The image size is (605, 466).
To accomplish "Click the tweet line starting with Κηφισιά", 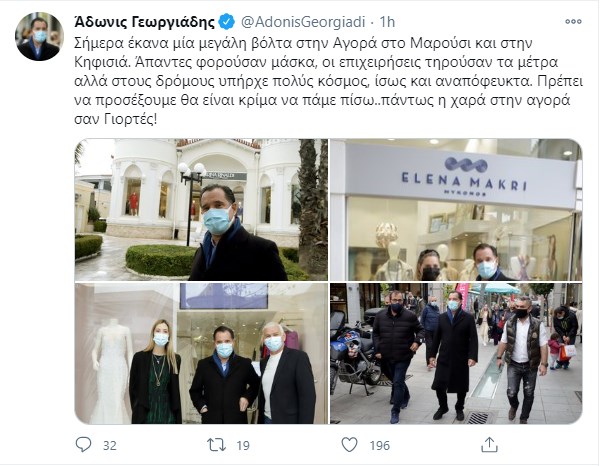I will [316, 62].
